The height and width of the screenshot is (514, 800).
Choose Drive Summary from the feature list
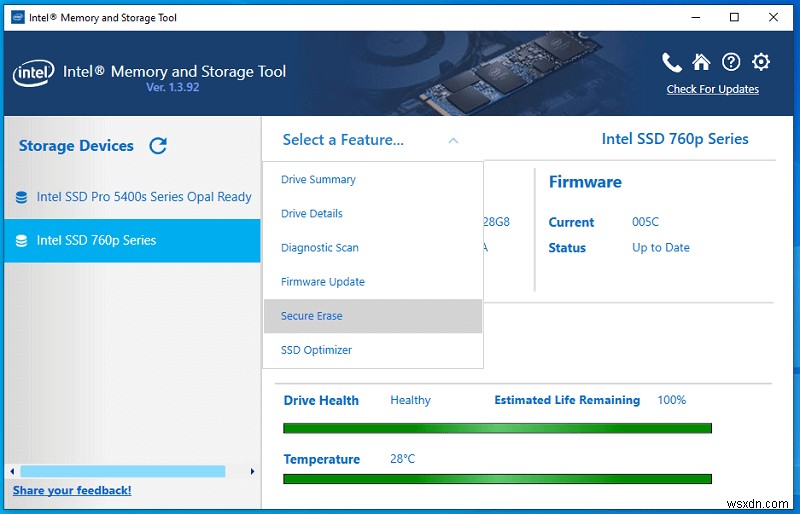click(318, 180)
